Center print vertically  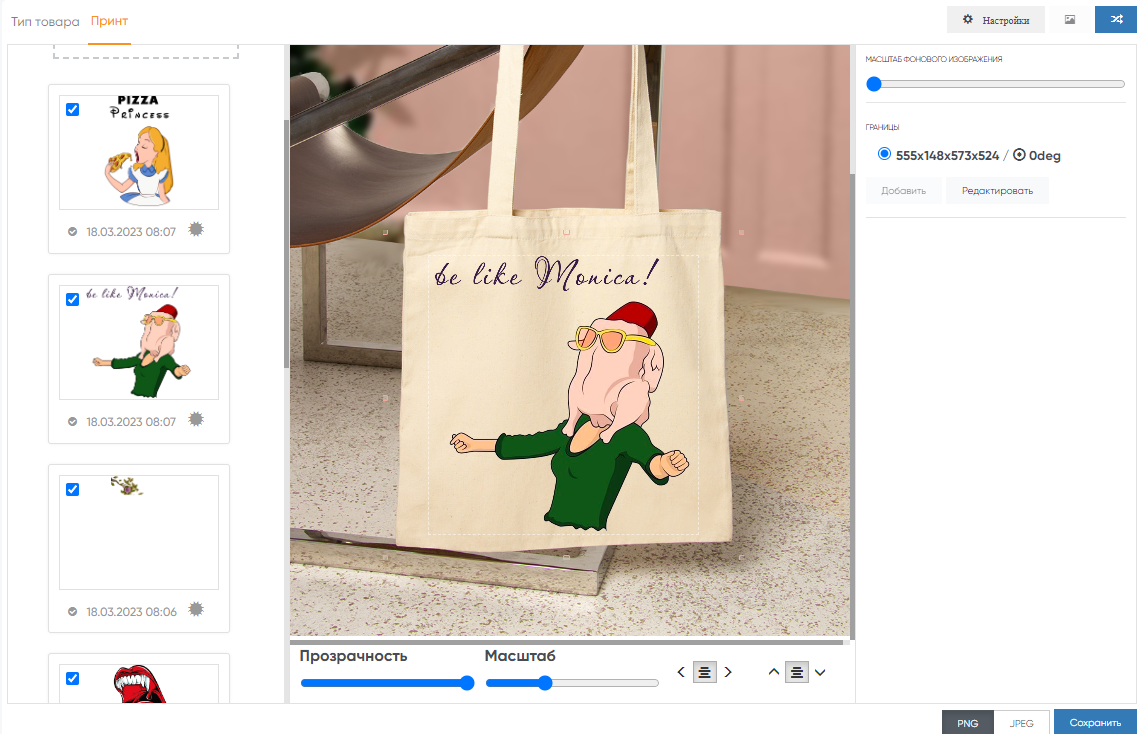coord(797,672)
